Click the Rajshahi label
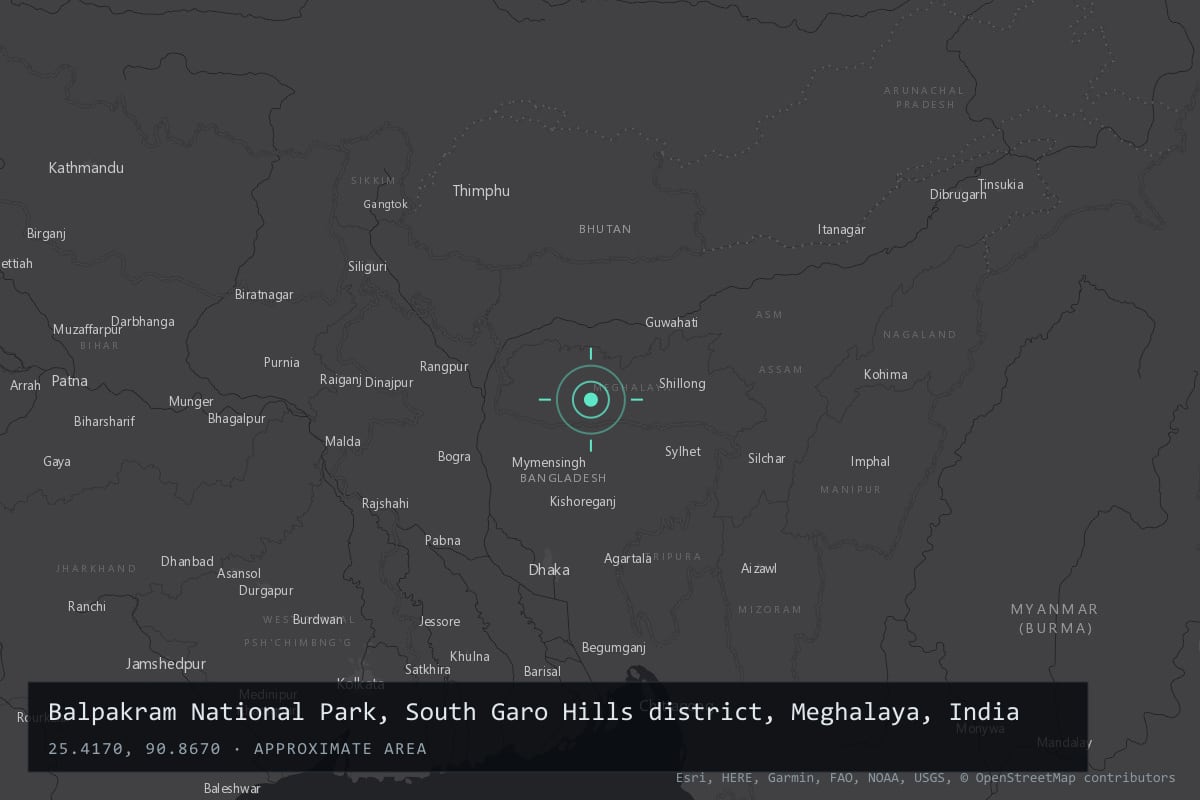Screen dimensions: 1200x800 coord(385,504)
